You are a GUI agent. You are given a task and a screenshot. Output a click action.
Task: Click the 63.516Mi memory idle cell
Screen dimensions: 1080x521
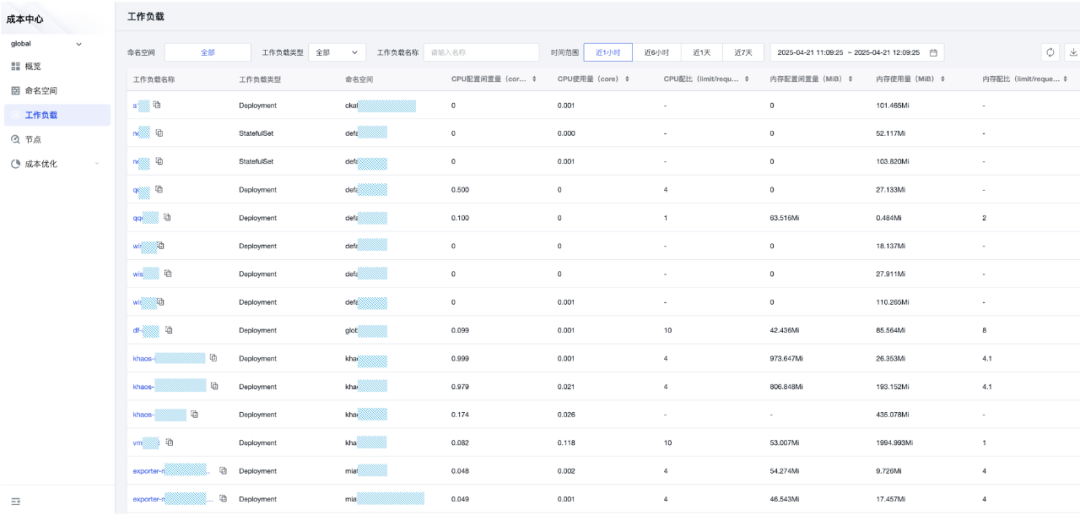click(x=785, y=218)
